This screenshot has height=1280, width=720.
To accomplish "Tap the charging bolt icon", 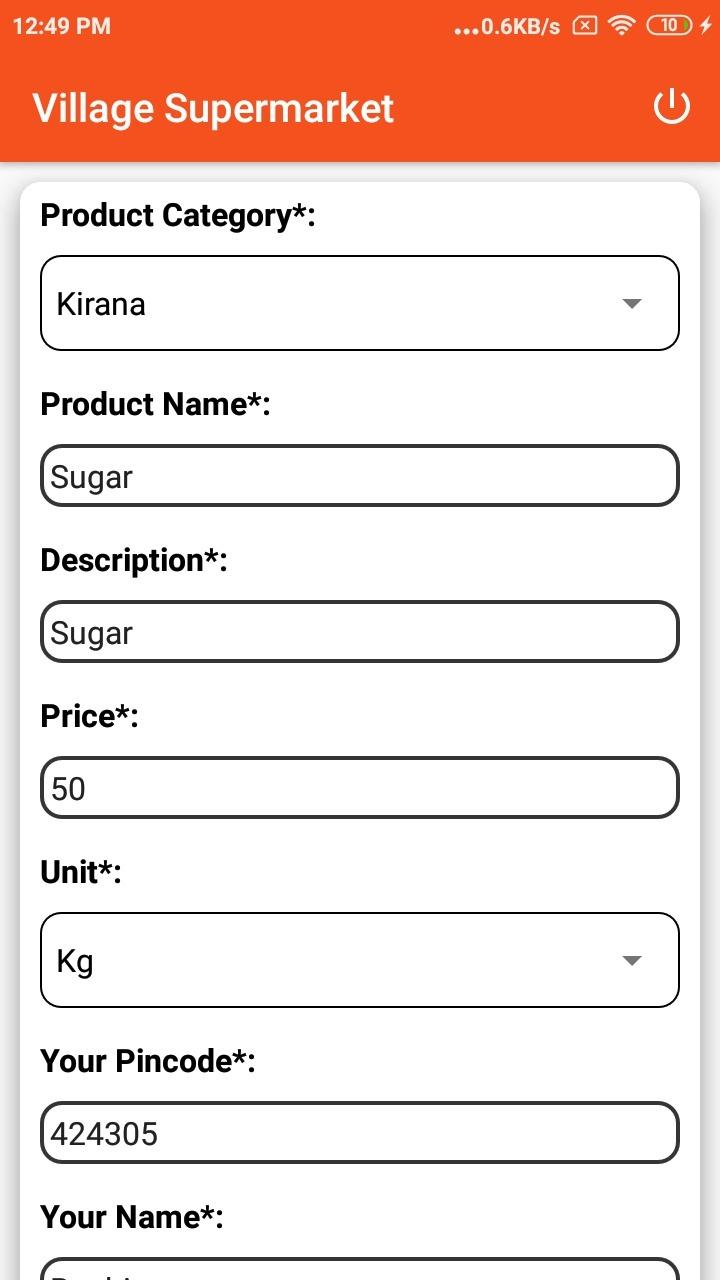I will pyautogui.click(x=706, y=26).
